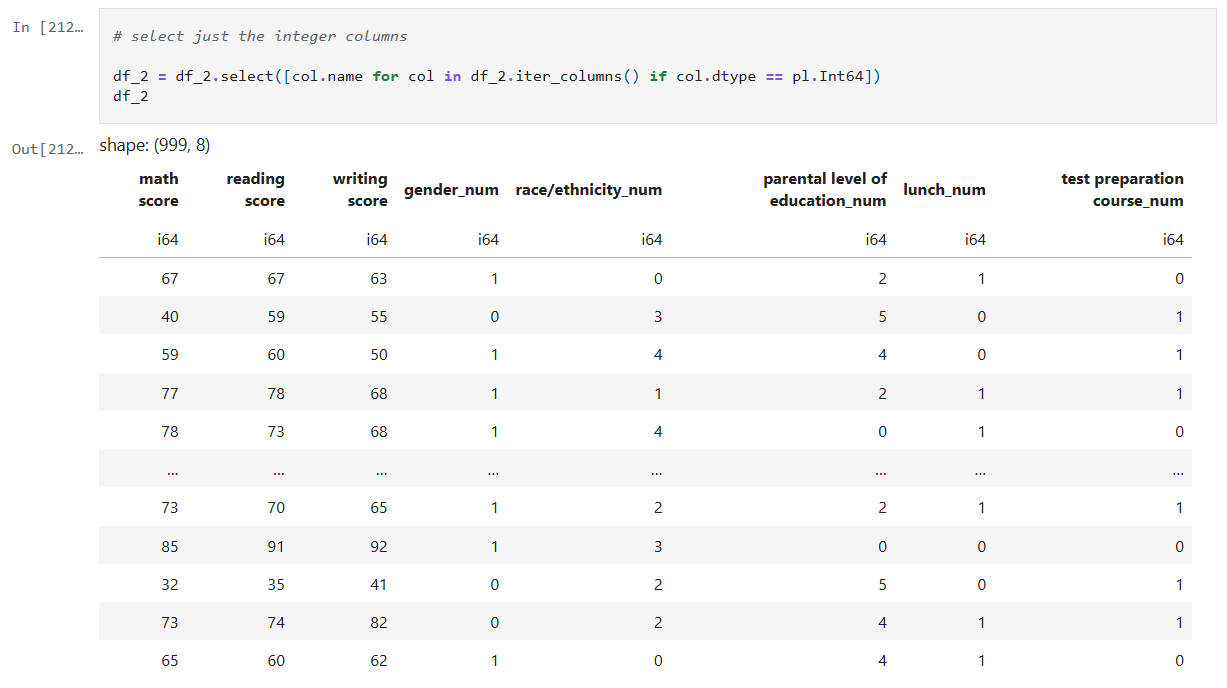Image resolution: width=1227 pixels, height=688 pixels.
Task: Click the parental level of education_num header
Action: [x=825, y=190]
